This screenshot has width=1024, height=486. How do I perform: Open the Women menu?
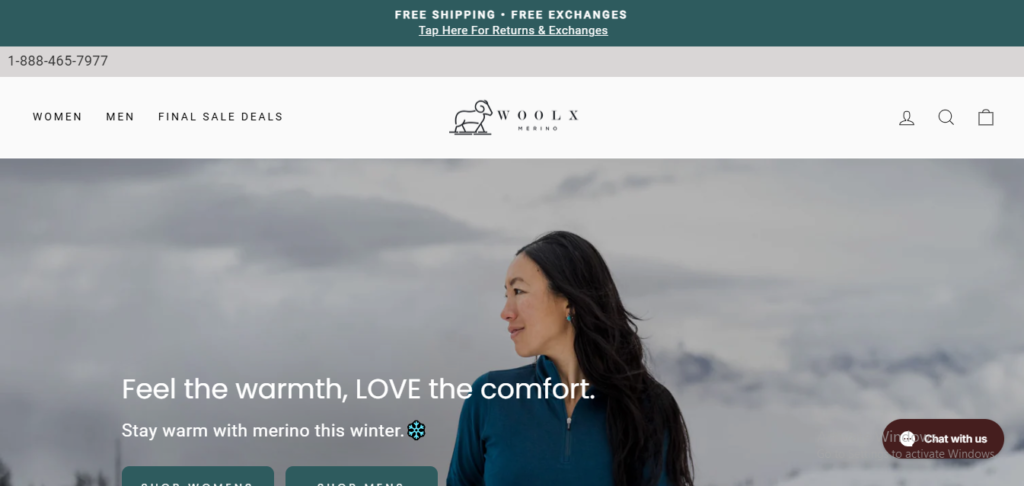point(57,117)
